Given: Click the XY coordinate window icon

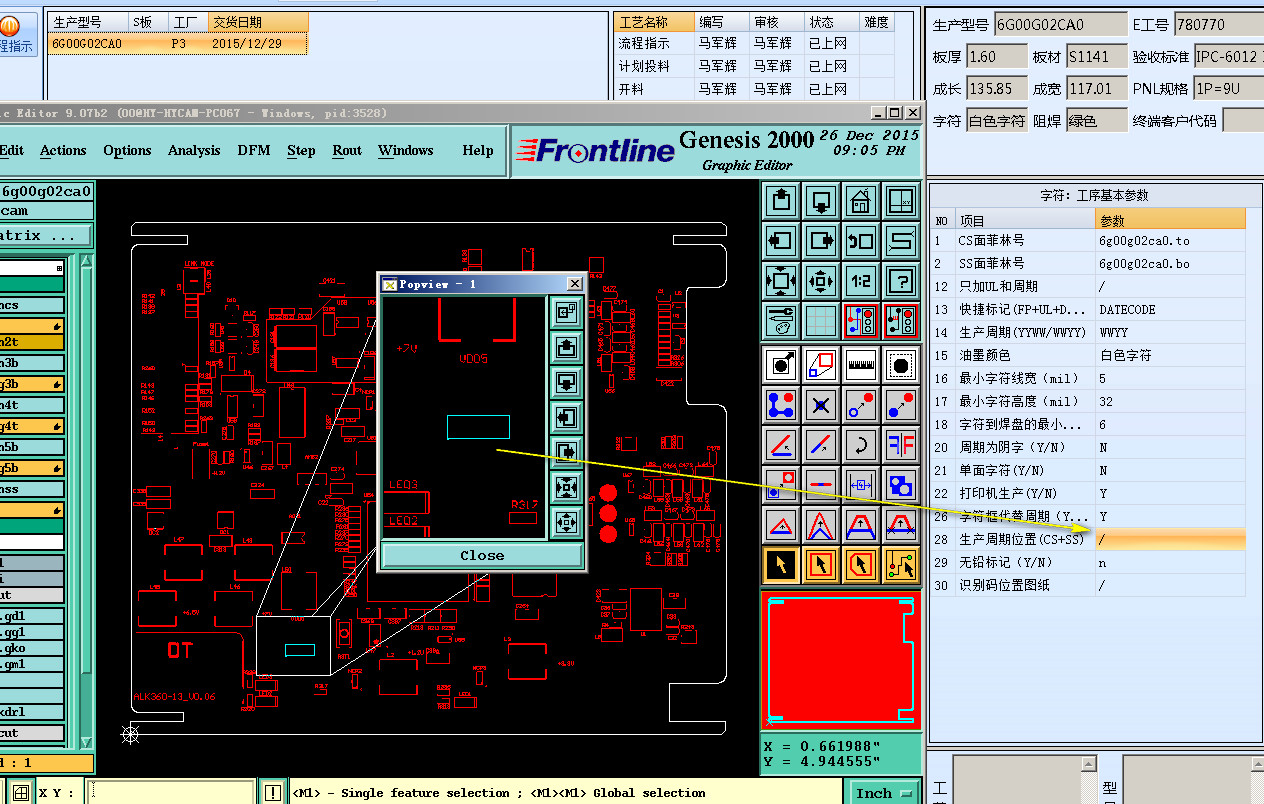Looking at the screenshot, I should pyautogui.click(x=901, y=200).
